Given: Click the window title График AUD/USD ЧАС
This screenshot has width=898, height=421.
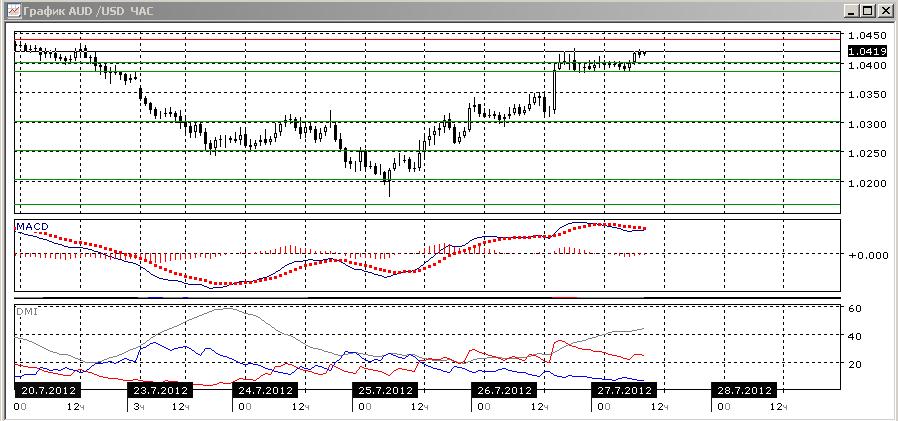Looking at the screenshot, I should [88, 10].
